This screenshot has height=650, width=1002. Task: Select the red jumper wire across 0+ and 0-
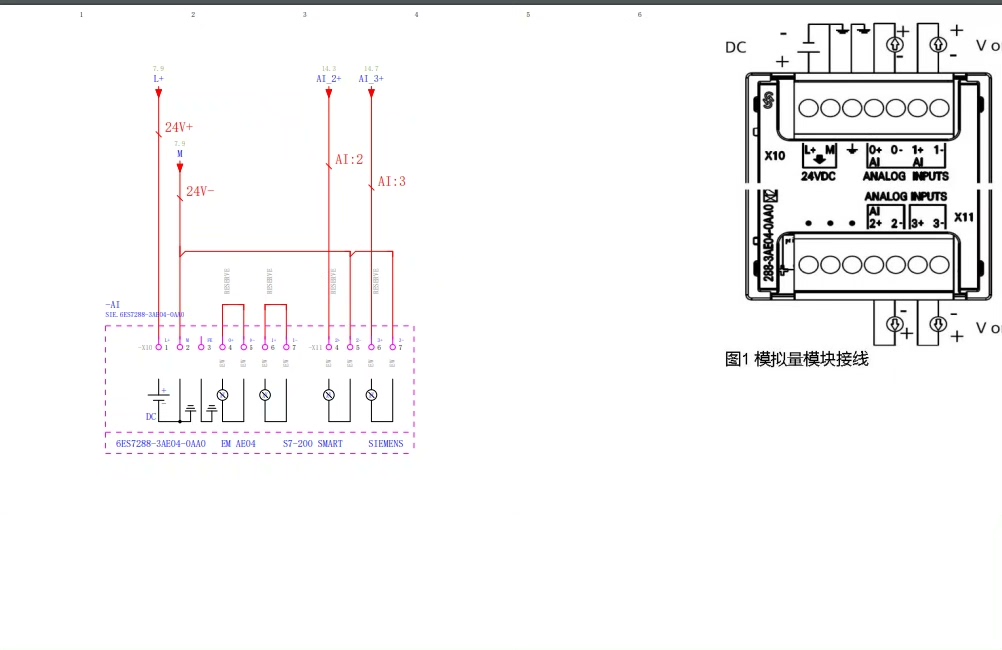pyautogui.click(x=233, y=305)
